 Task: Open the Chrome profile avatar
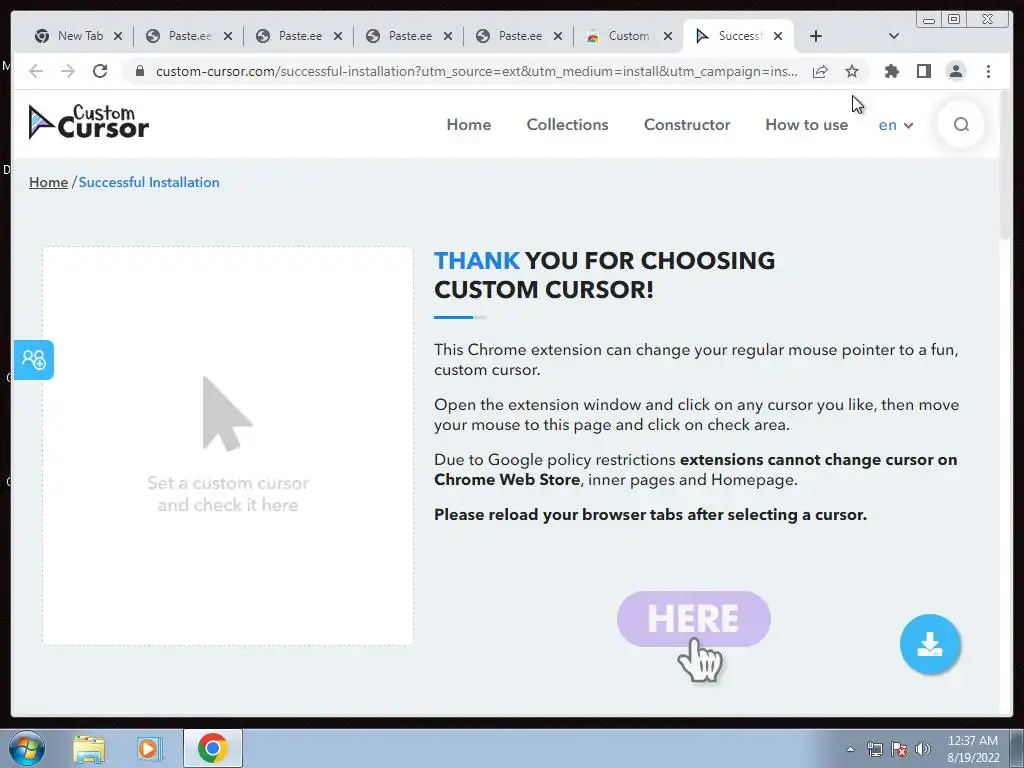[955, 71]
